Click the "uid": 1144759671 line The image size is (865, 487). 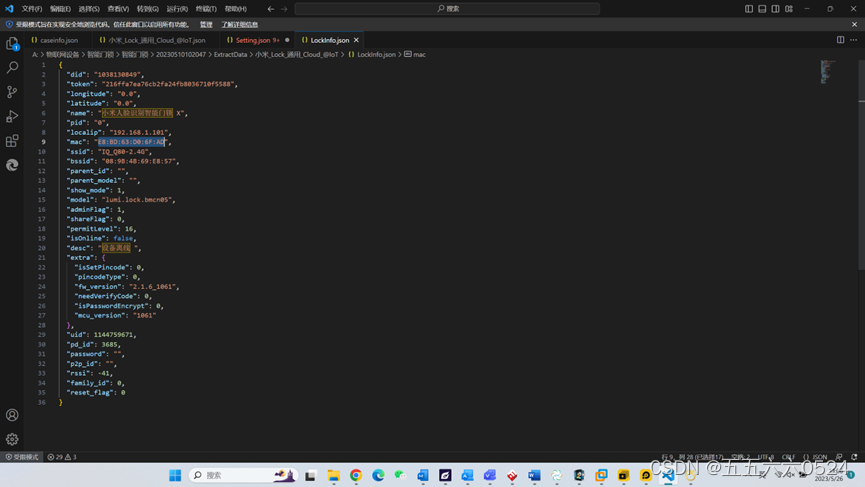[x=102, y=335]
